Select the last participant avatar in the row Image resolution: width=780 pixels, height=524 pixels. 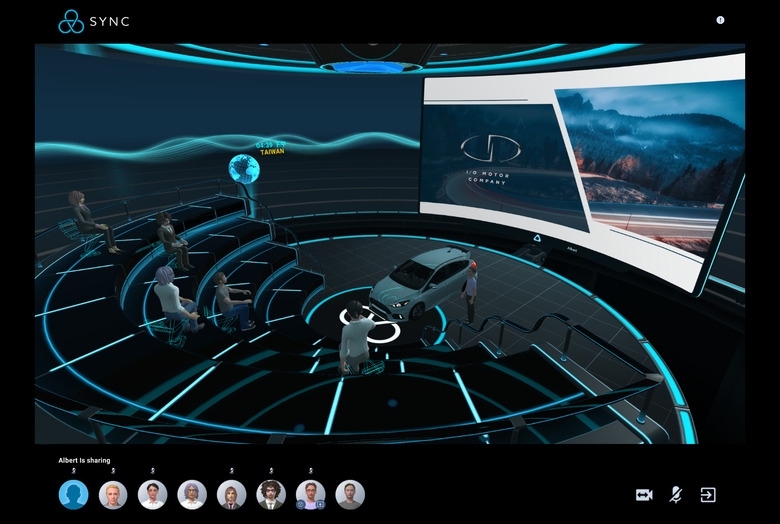tap(350, 494)
